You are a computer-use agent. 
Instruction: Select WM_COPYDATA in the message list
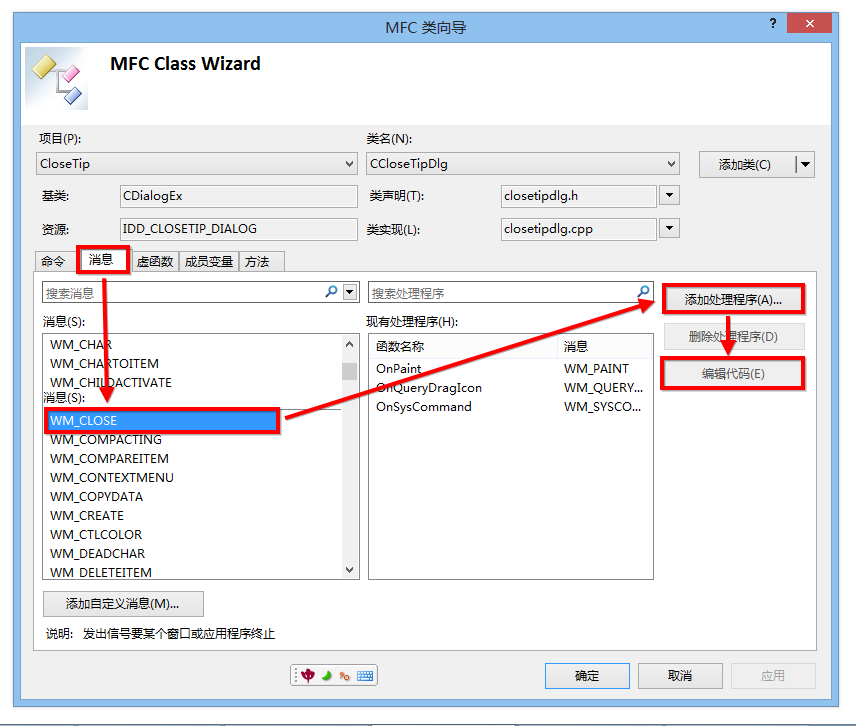(x=192, y=497)
